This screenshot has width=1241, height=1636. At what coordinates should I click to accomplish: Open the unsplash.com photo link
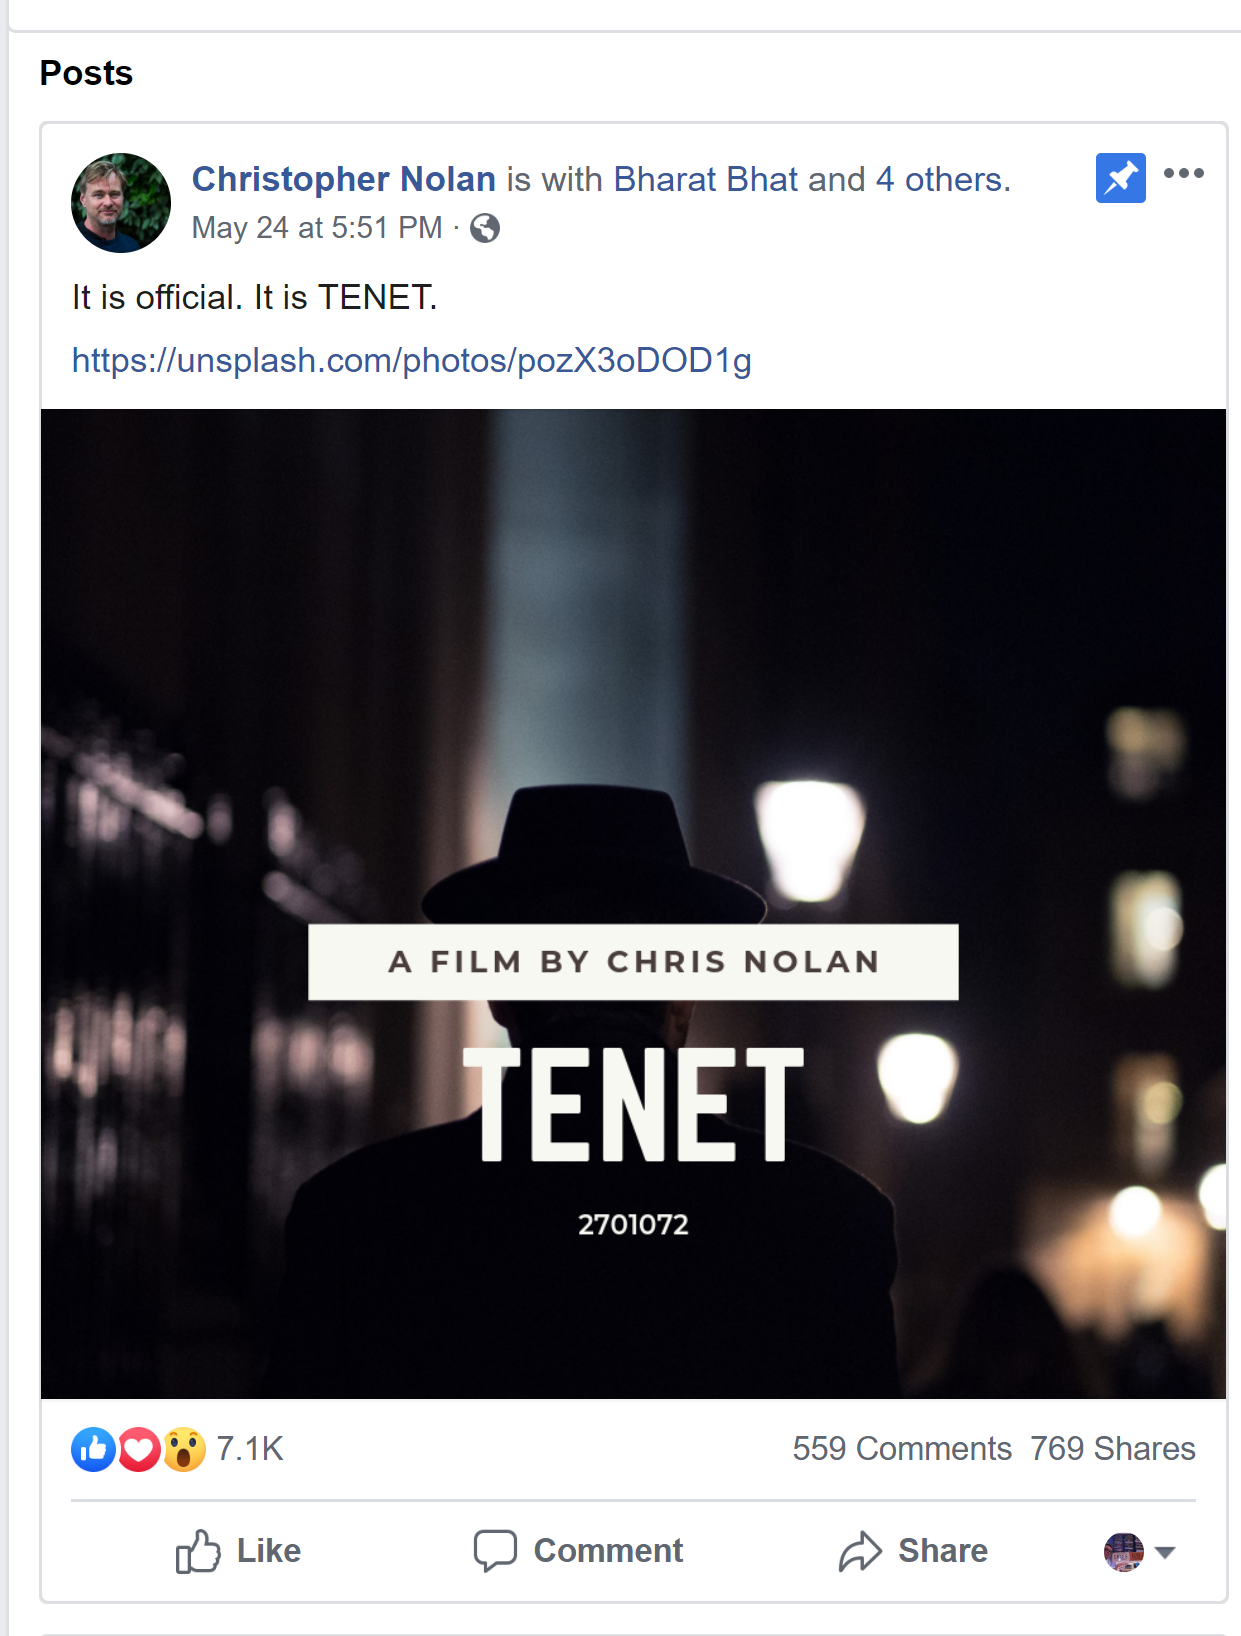click(x=411, y=360)
